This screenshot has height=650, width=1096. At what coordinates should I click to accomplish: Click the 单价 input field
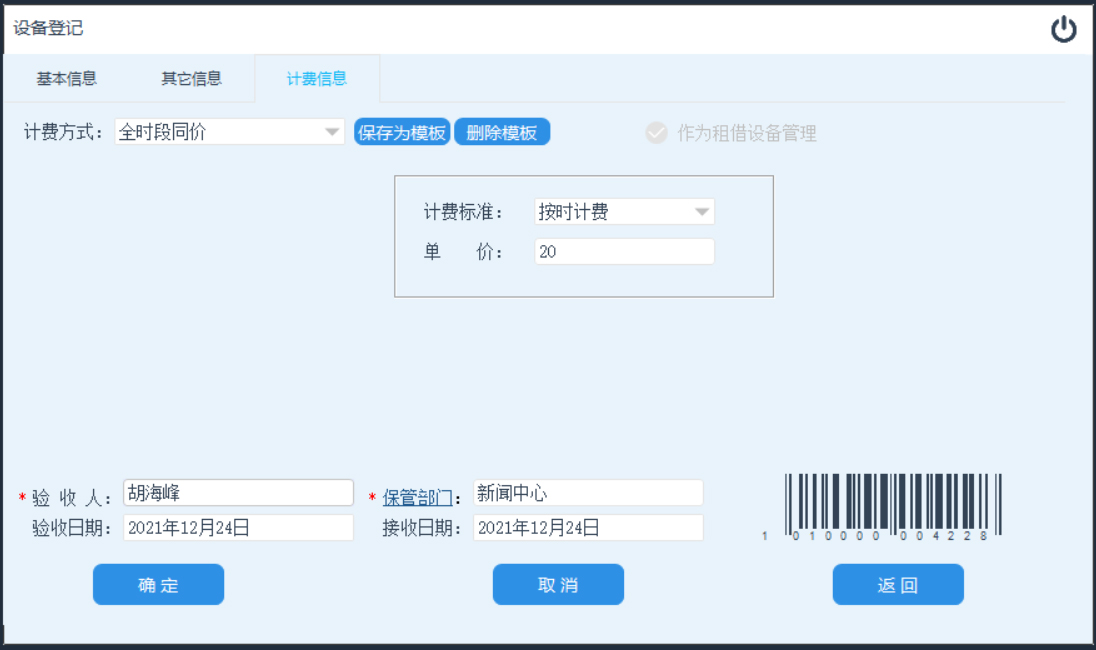click(624, 252)
